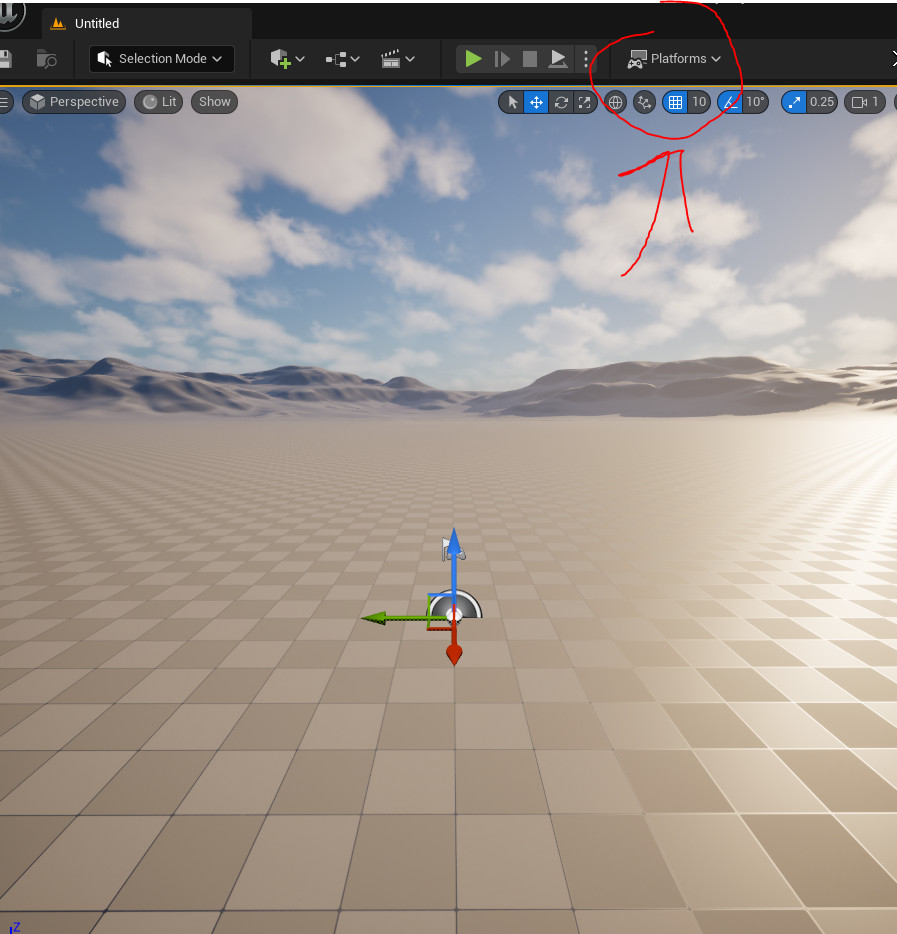Toggle grid snapping

(x=675, y=102)
